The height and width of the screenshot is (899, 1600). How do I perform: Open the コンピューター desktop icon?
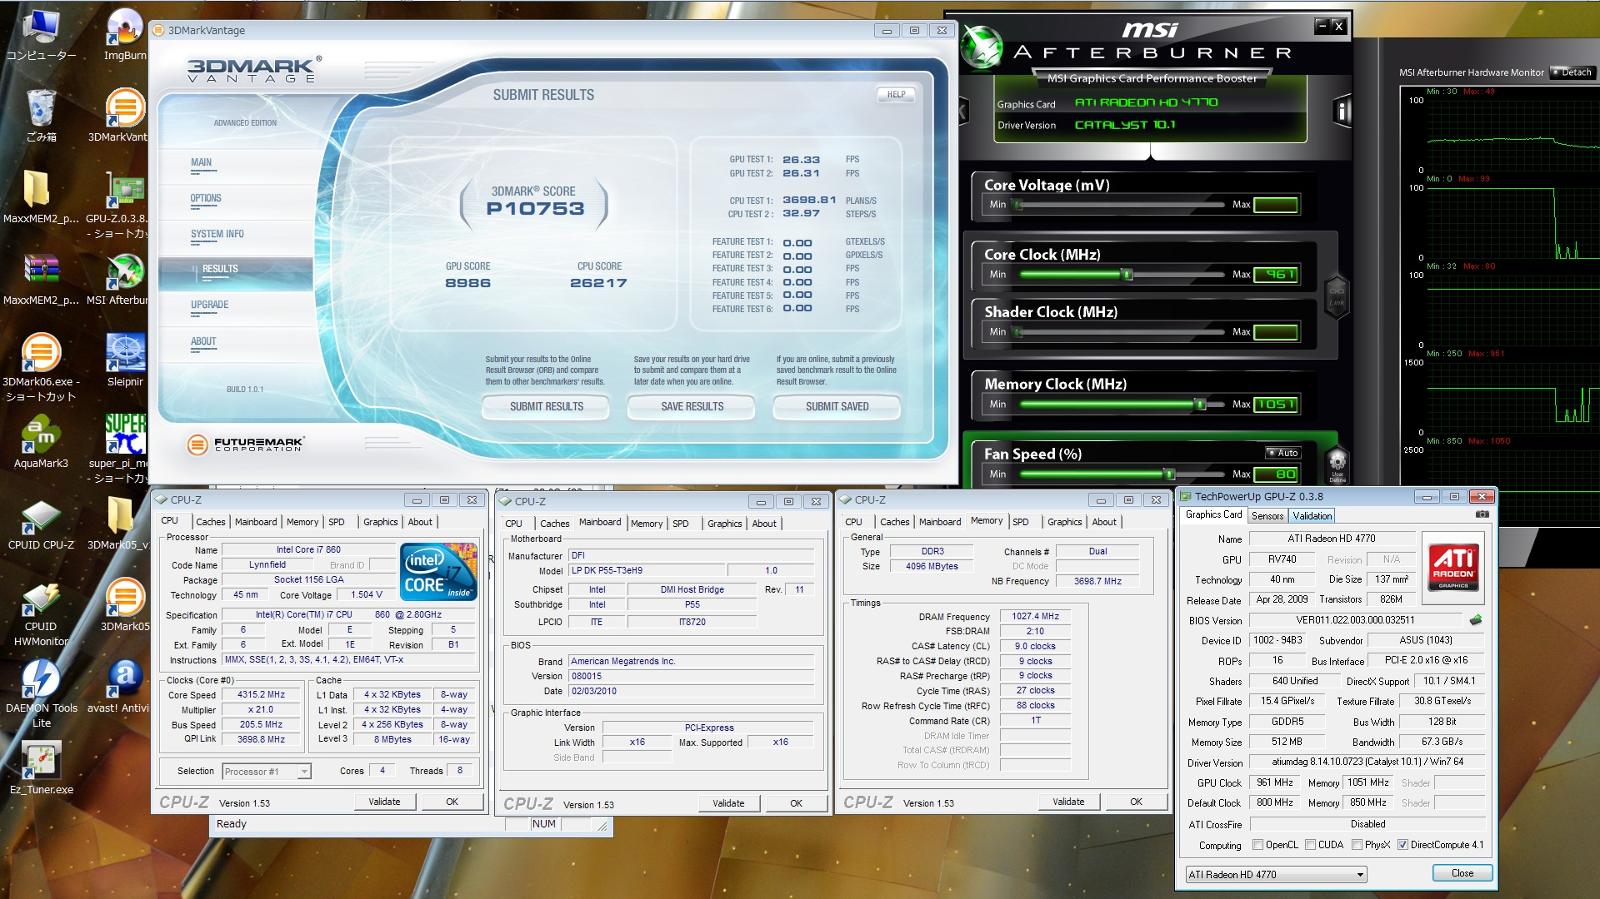(x=40, y=35)
